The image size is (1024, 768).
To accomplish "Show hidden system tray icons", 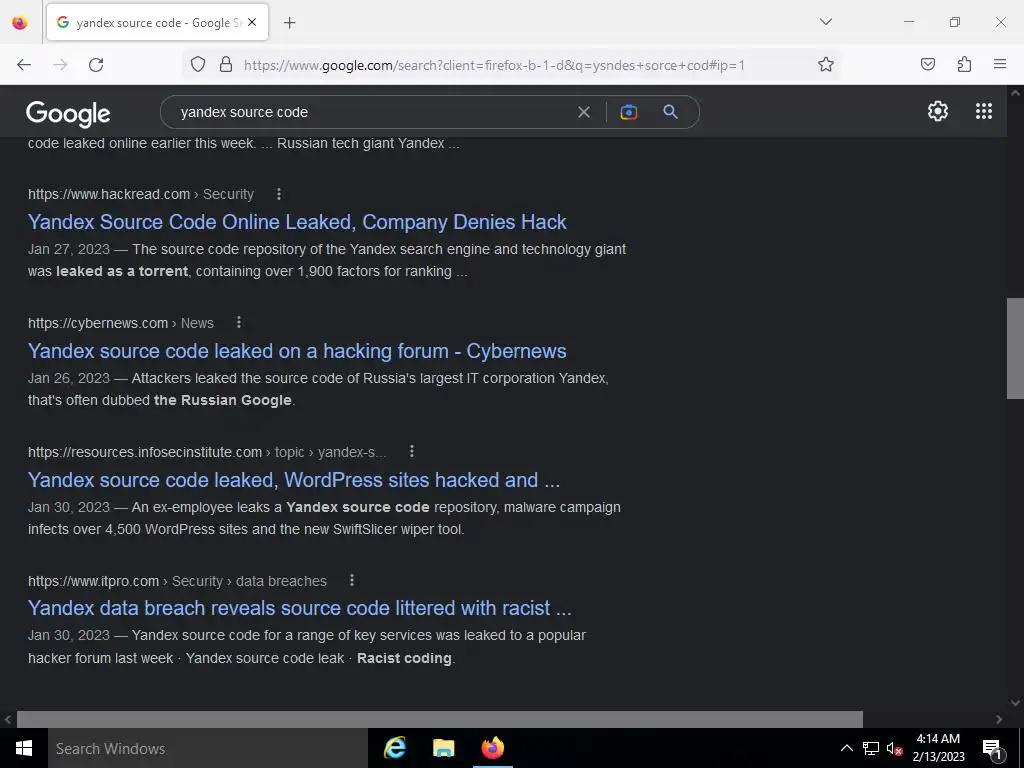I will click(846, 748).
